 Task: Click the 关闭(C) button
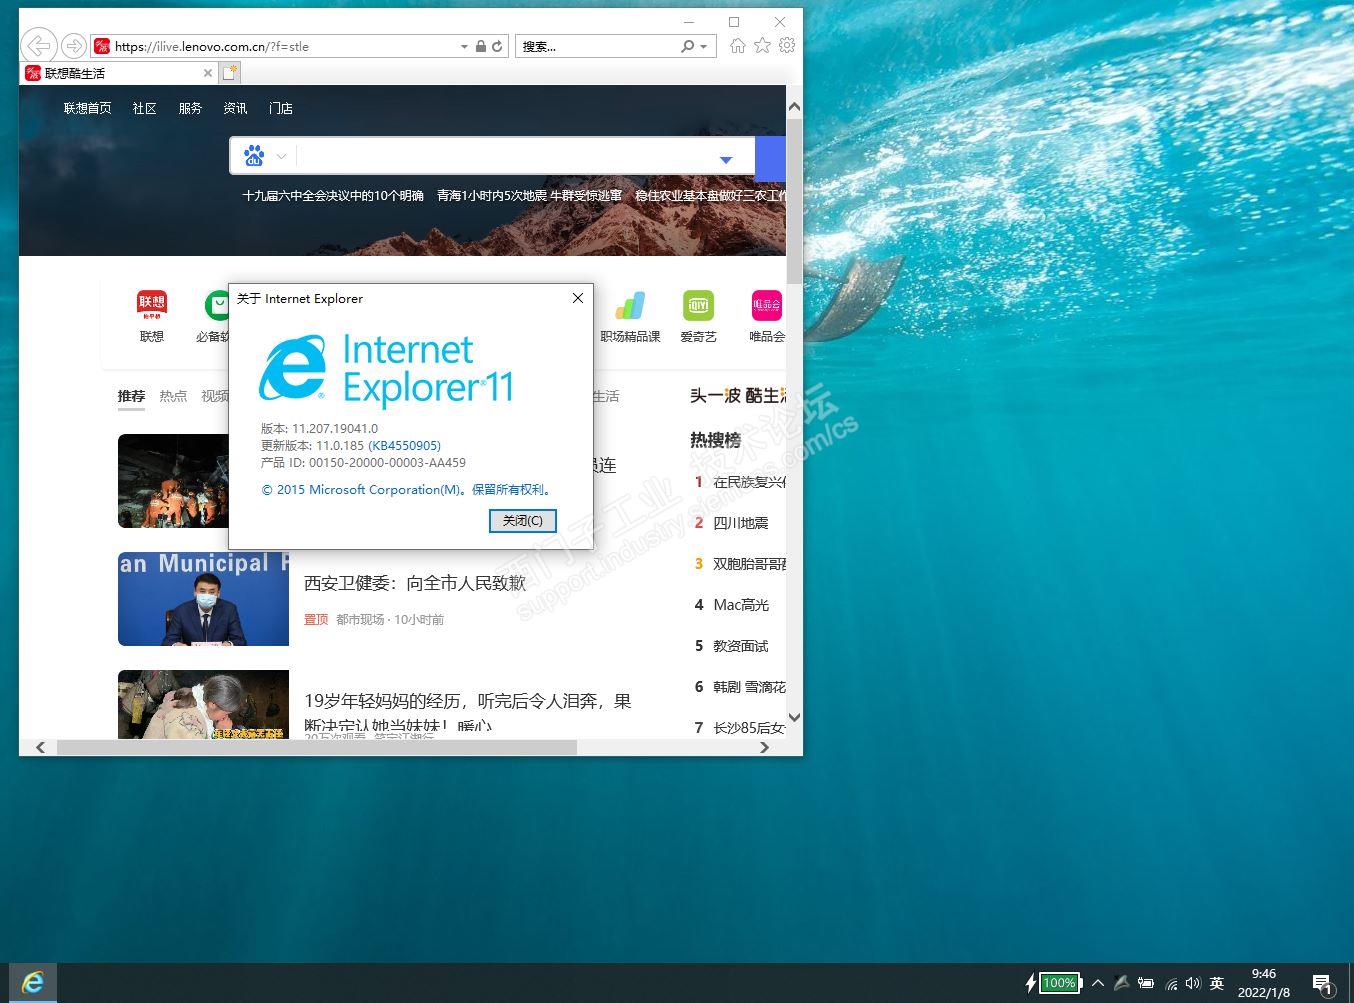pyautogui.click(x=523, y=521)
